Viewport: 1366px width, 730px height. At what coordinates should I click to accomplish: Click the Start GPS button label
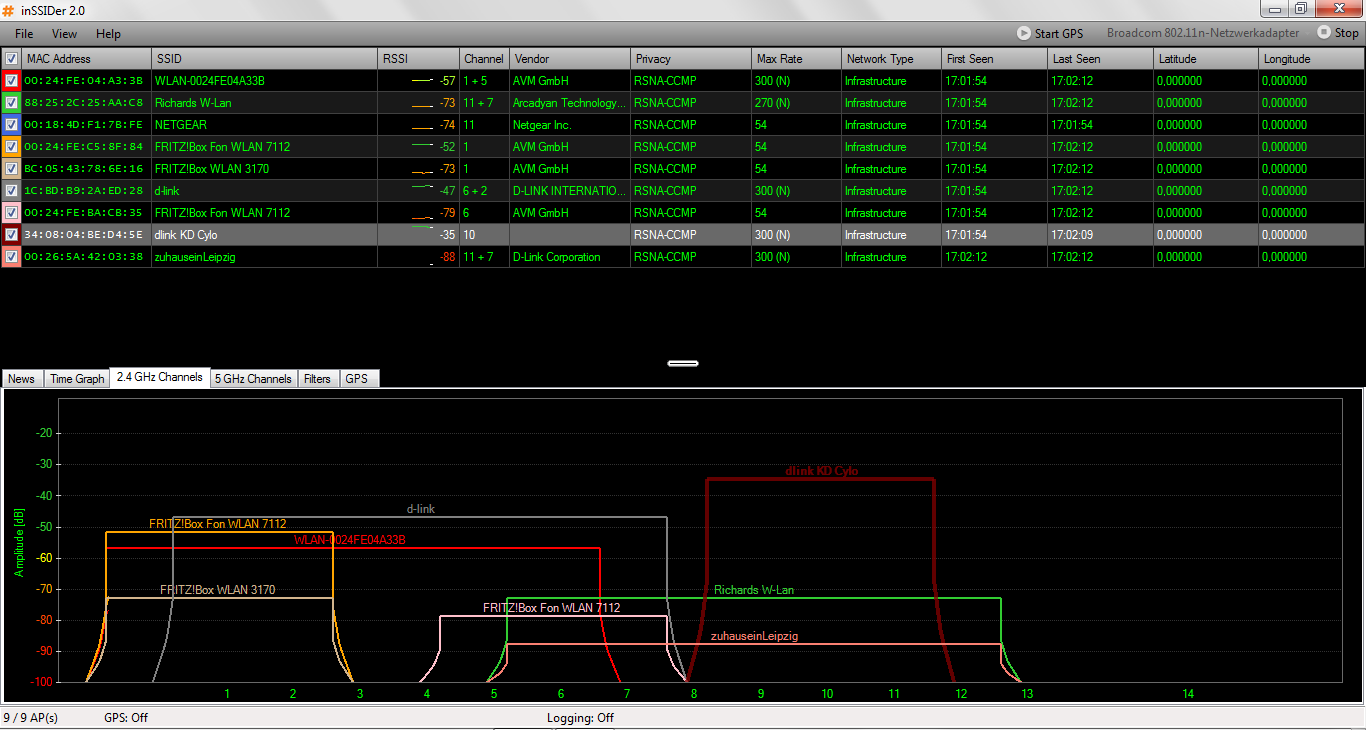(1058, 34)
